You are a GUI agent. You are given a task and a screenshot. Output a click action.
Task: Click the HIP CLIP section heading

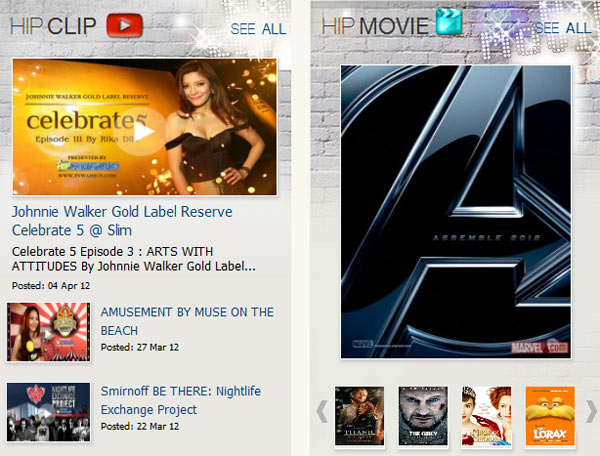tap(53, 26)
